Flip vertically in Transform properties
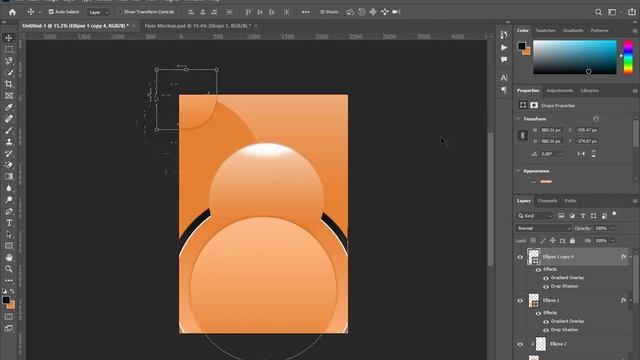The image size is (640, 360). [593, 154]
